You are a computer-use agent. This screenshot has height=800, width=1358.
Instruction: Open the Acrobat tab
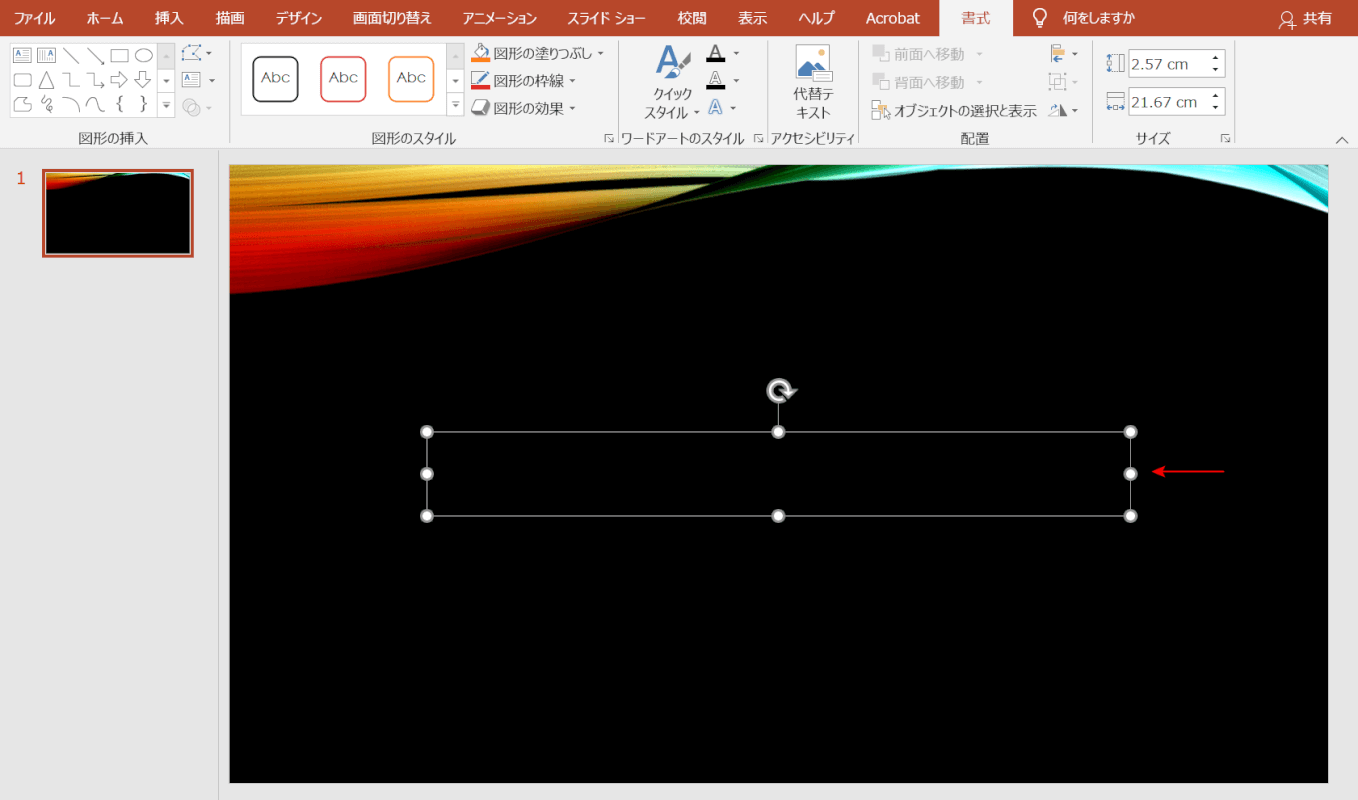[893, 18]
